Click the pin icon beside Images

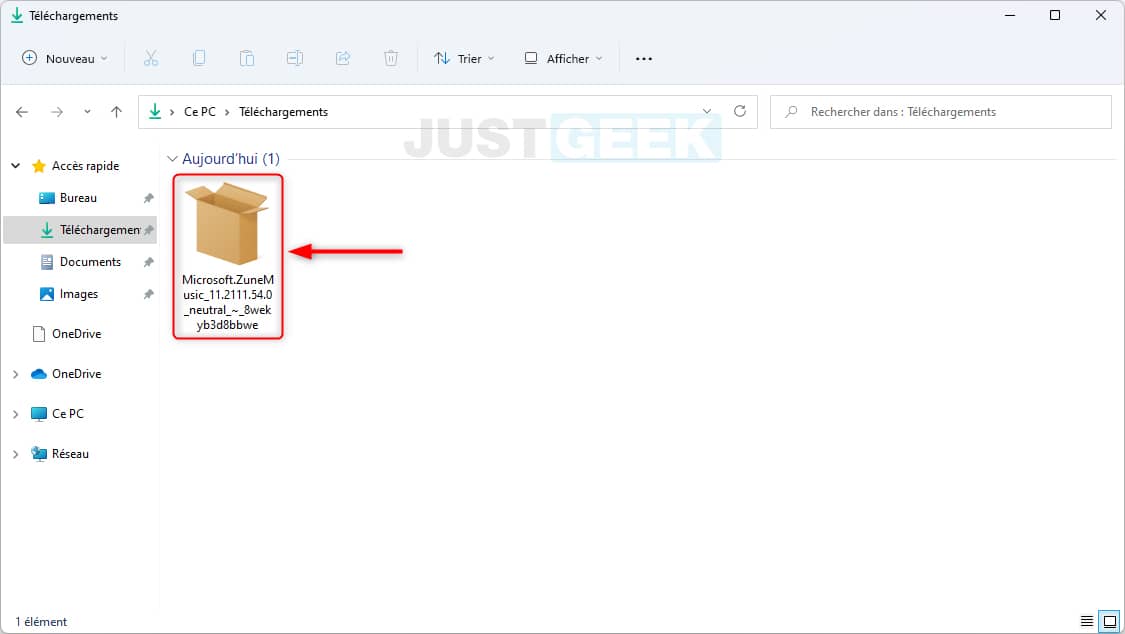149,294
